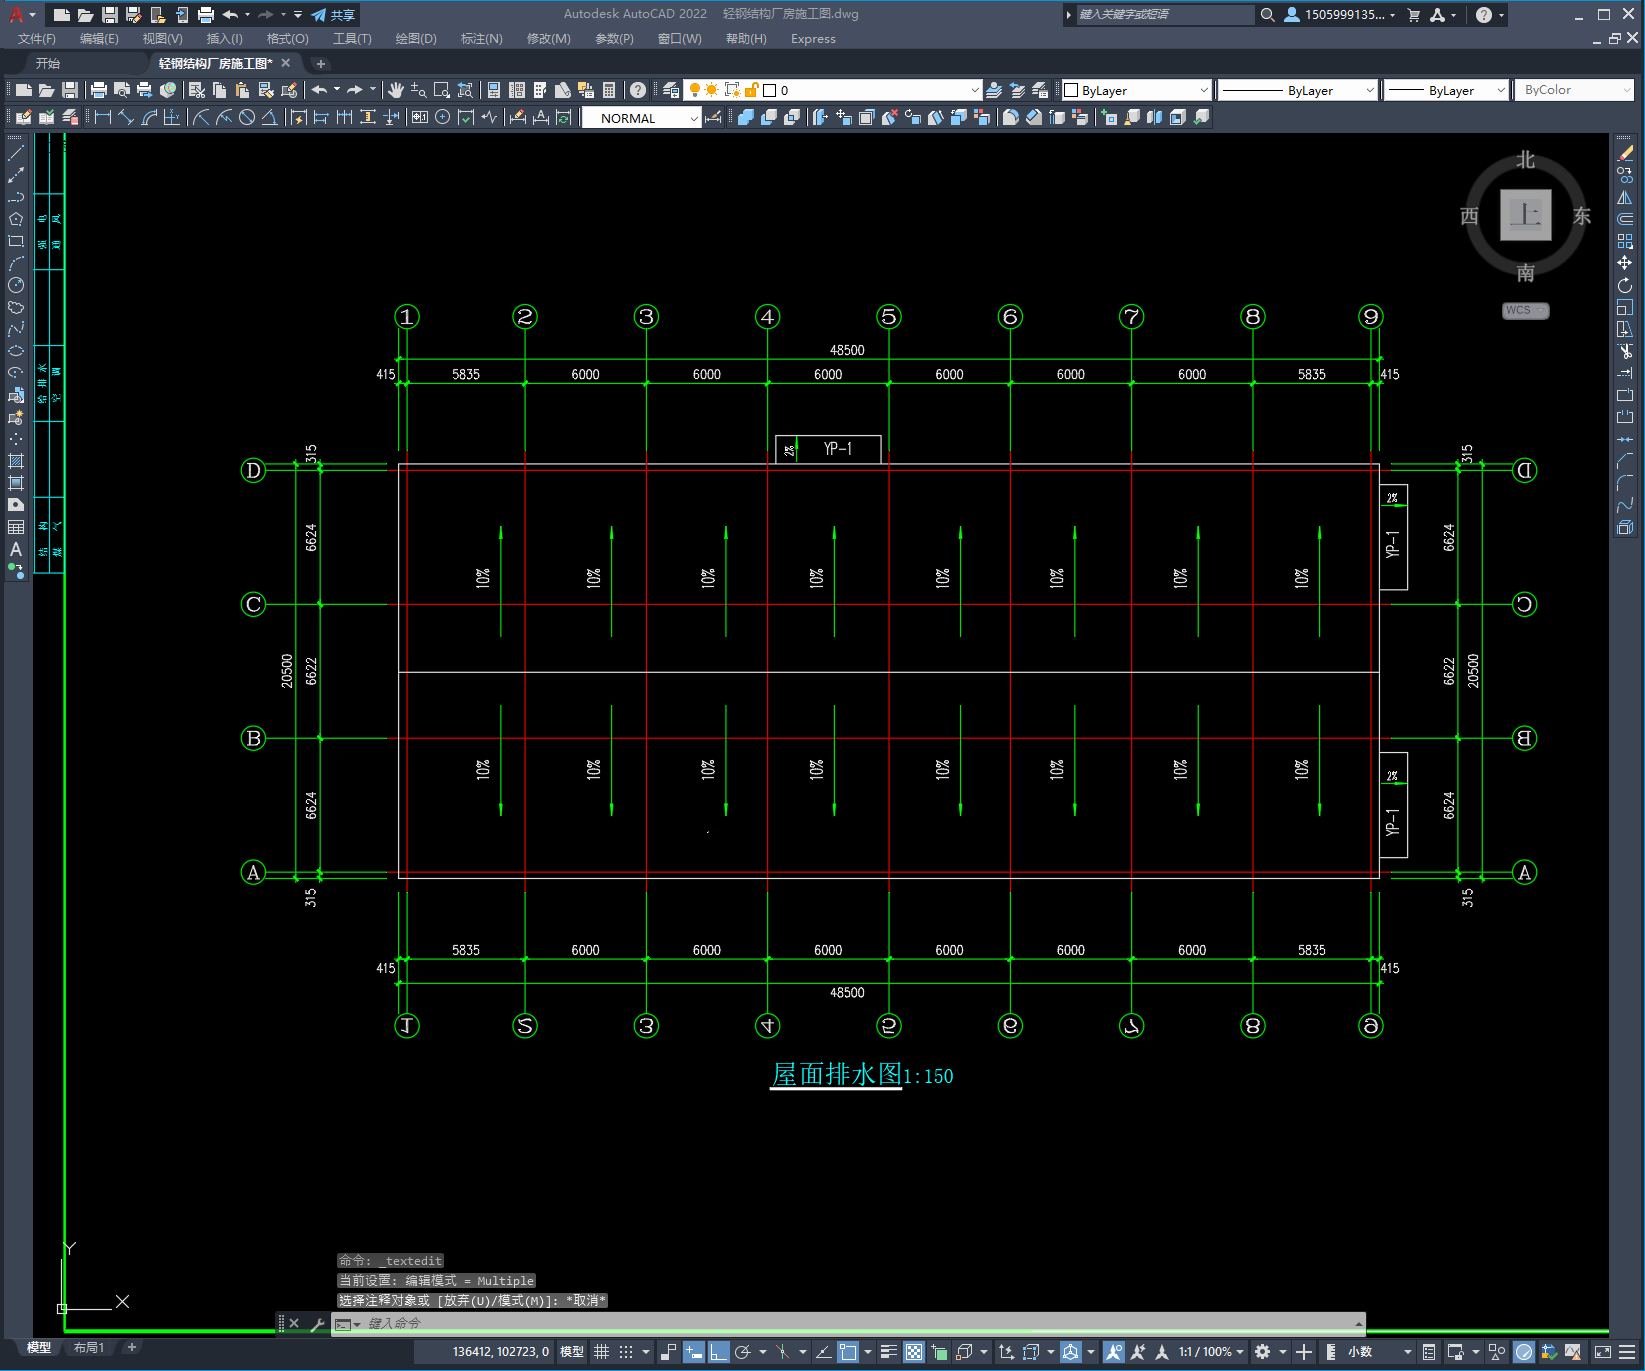Select the Circle tool in draw toolbar

point(16,285)
